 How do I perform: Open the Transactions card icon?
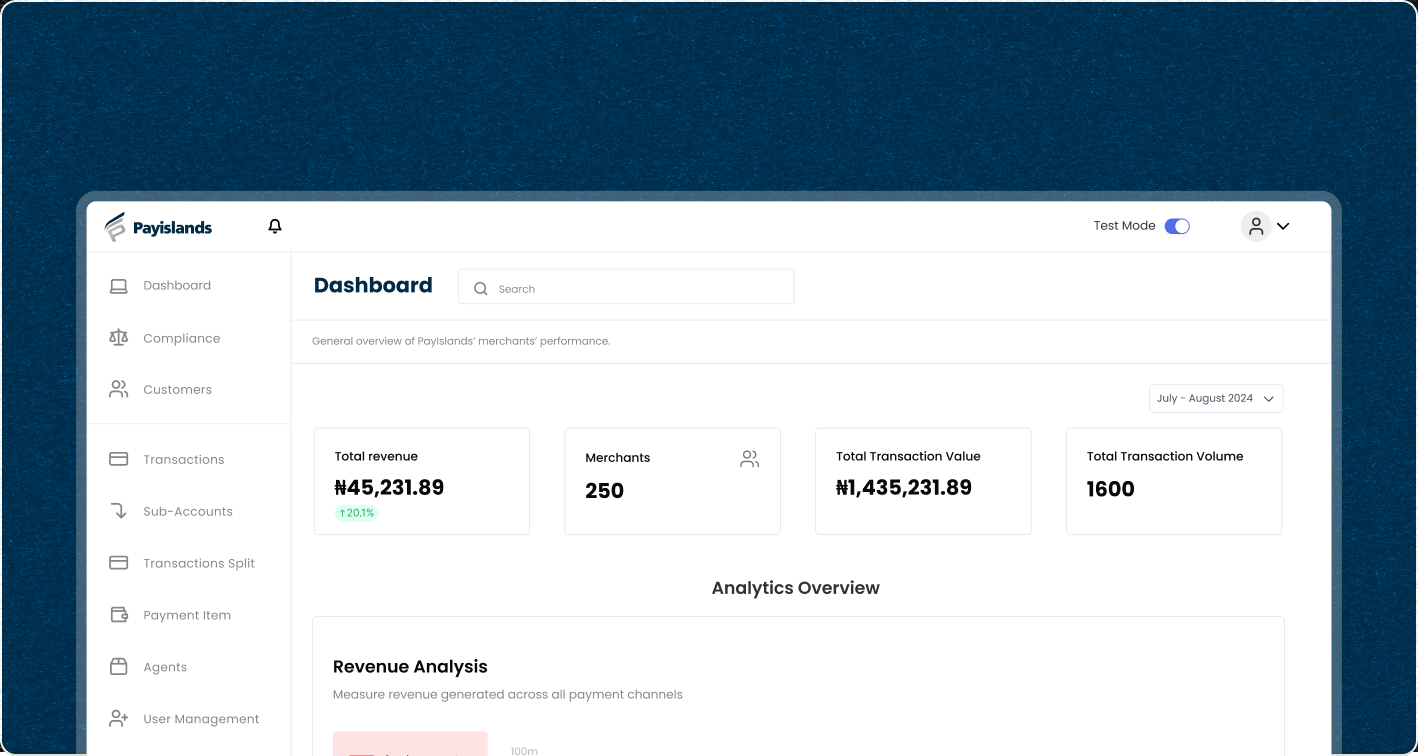point(118,459)
